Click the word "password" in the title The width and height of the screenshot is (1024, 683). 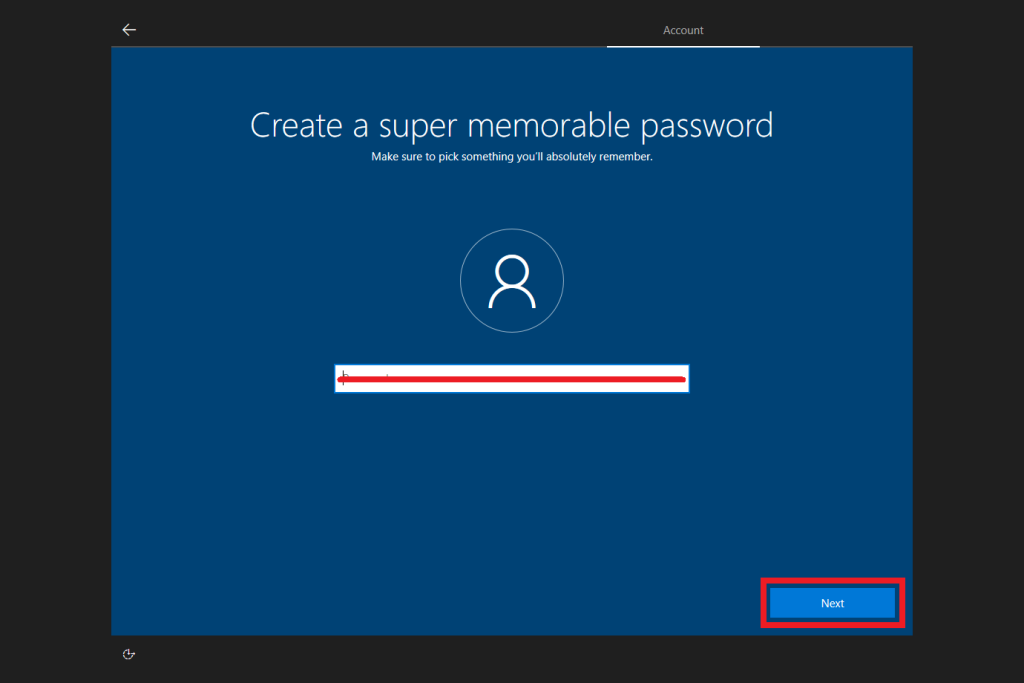[x=706, y=127]
